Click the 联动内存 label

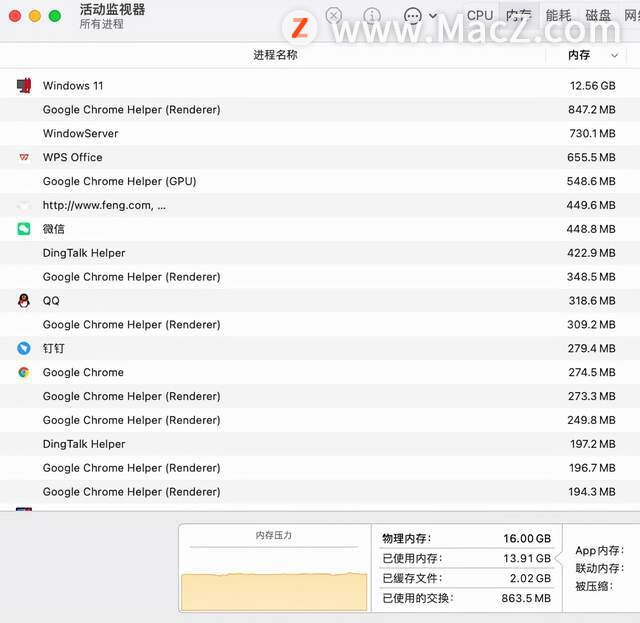pos(600,568)
